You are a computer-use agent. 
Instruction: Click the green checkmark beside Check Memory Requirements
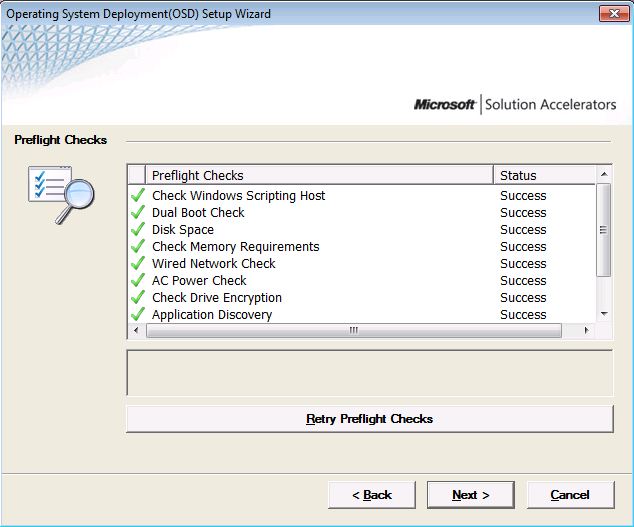tap(138, 246)
